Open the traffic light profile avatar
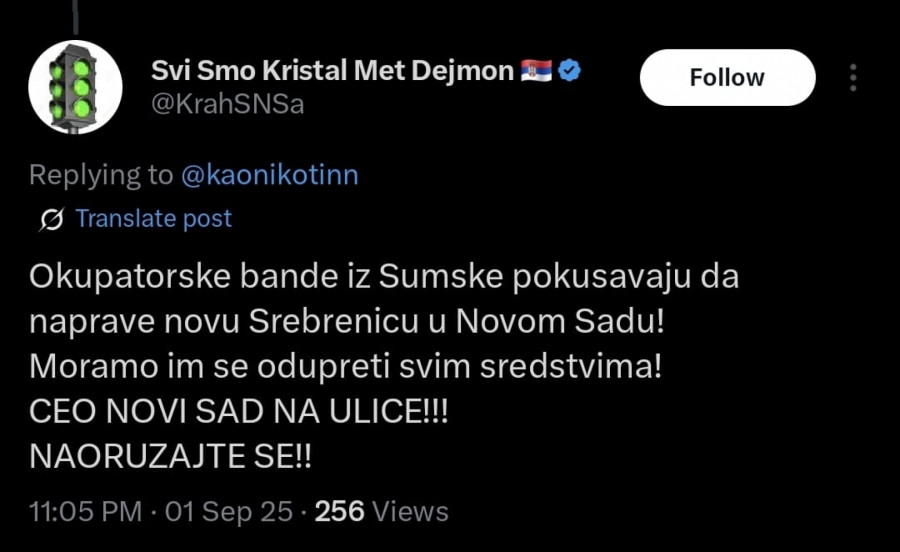The image size is (900, 552). pos(75,88)
